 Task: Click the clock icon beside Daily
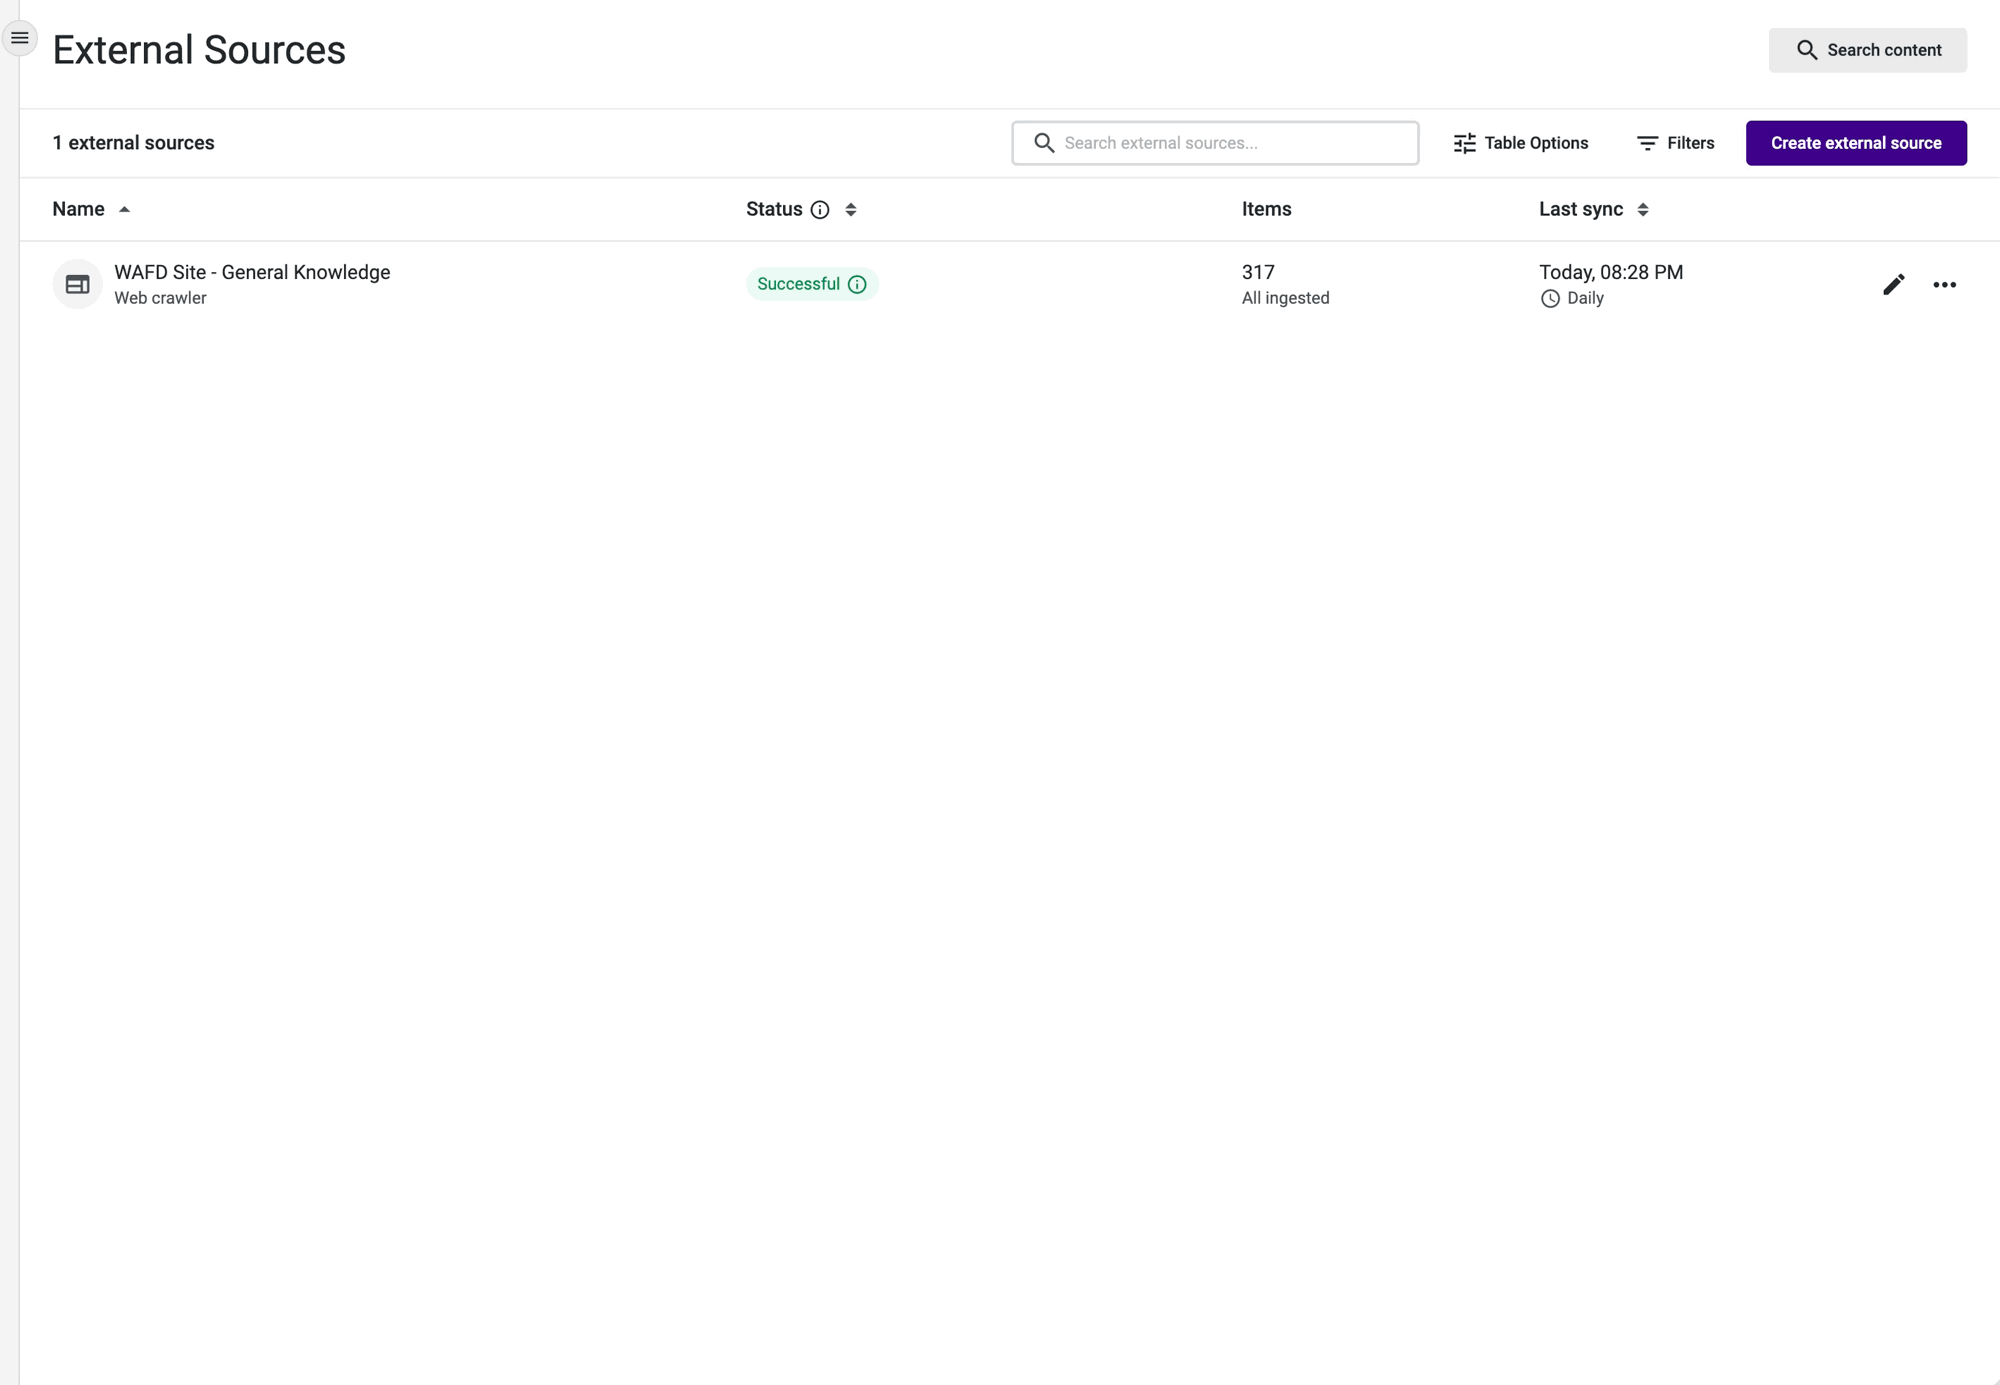[x=1550, y=299]
